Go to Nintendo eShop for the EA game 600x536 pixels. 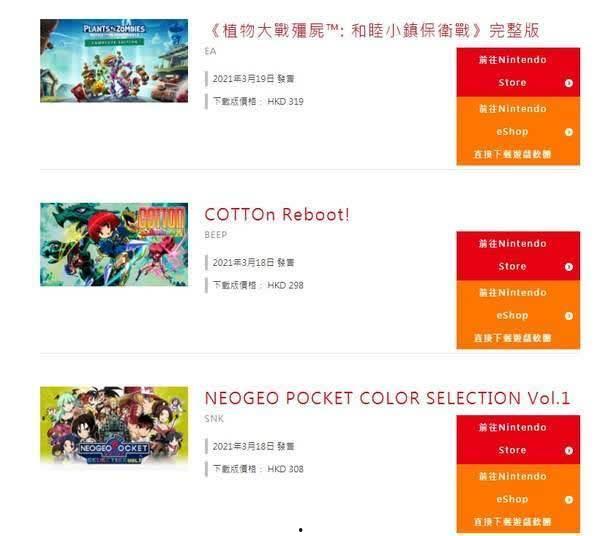coord(518,131)
